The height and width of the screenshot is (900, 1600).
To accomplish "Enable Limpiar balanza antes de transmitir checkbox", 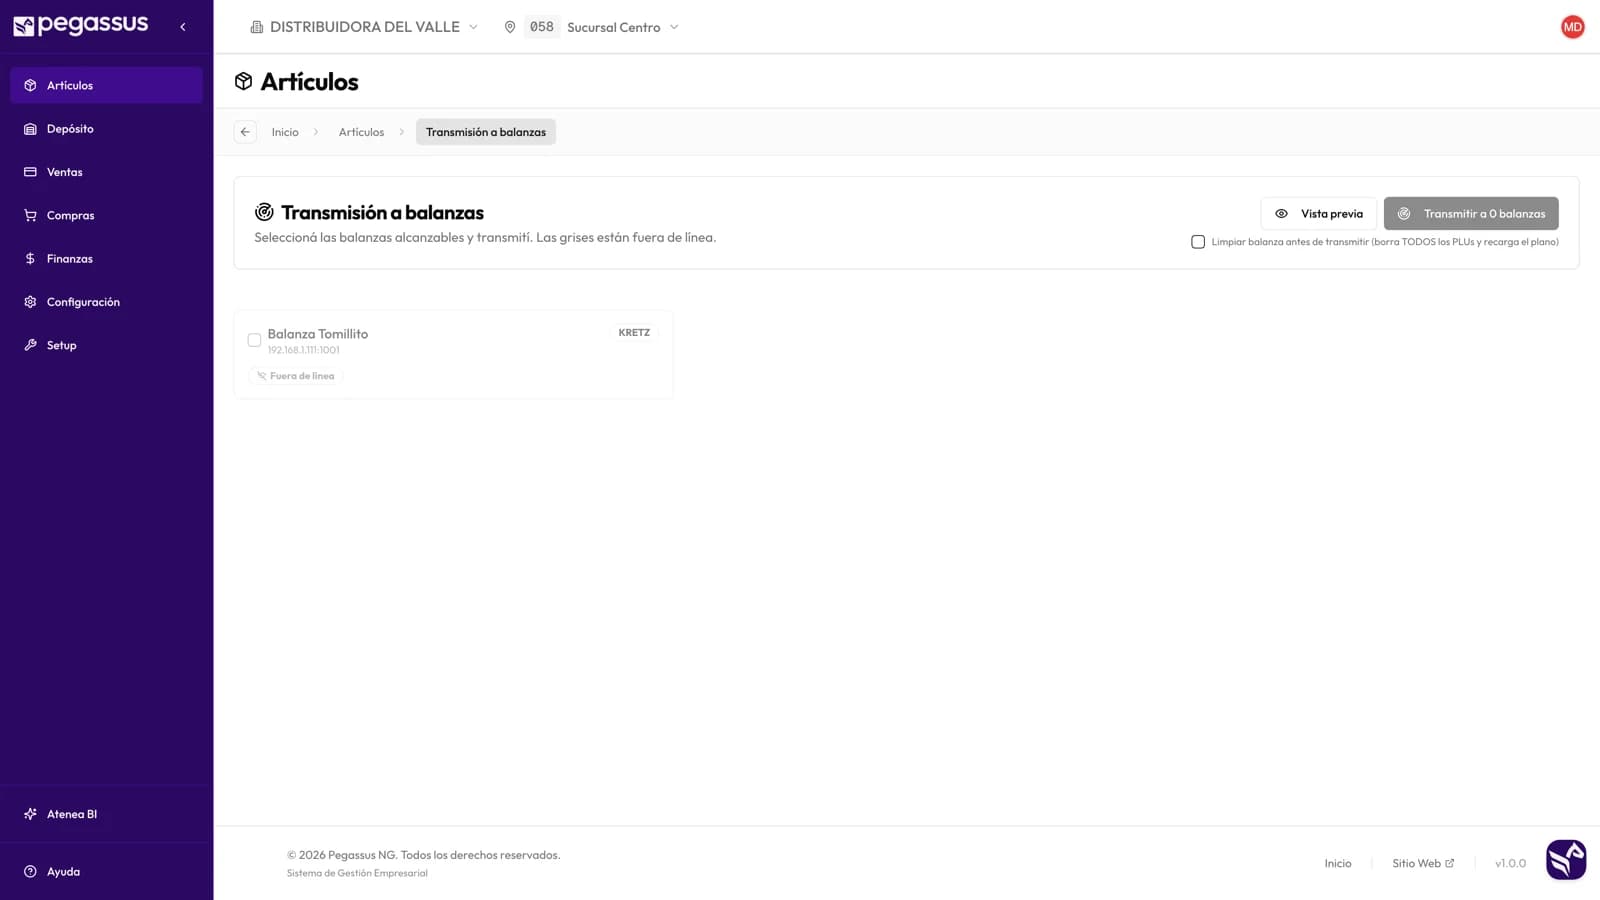I will click(1198, 242).
